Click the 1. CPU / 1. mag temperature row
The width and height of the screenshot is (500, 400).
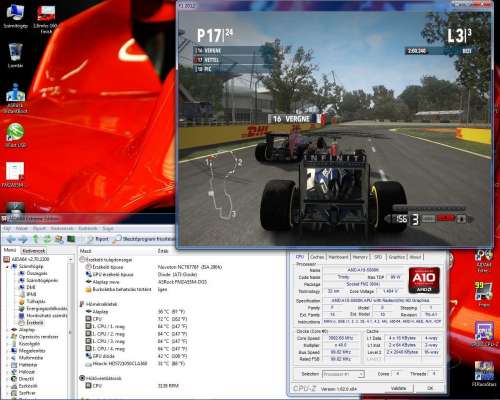click(136, 326)
